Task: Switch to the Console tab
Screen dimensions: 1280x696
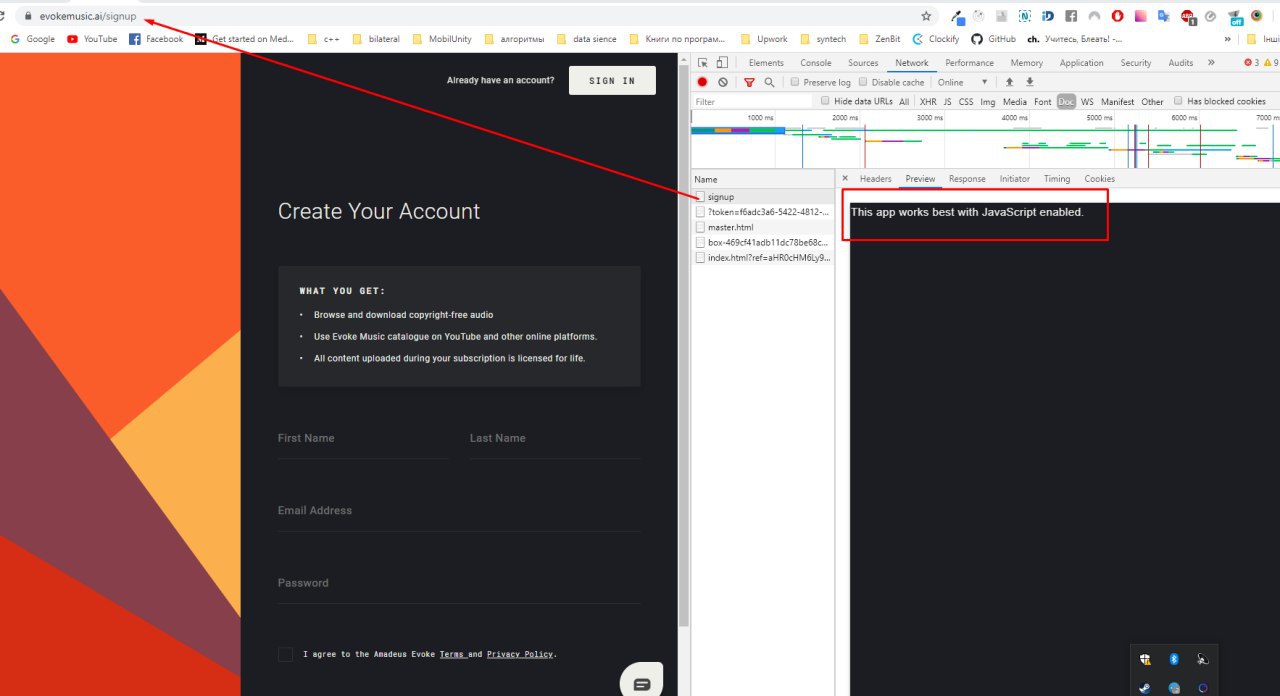Action: pyautogui.click(x=816, y=63)
